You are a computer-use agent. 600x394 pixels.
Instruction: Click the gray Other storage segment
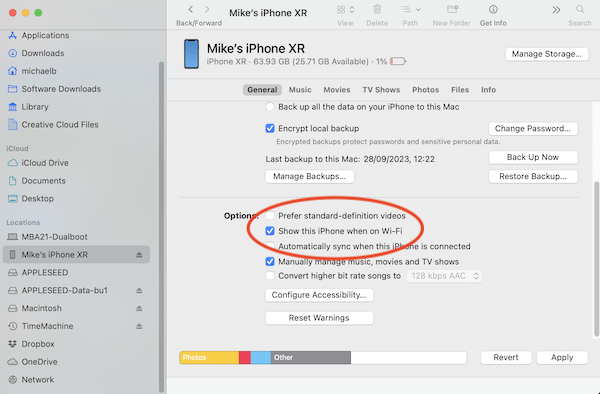pyautogui.click(x=311, y=358)
